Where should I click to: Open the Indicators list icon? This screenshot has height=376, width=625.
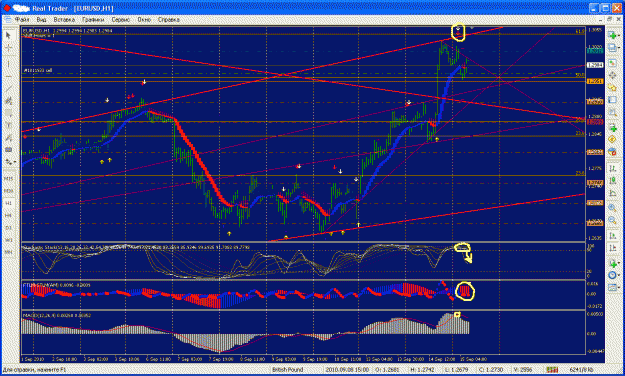coord(612,264)
